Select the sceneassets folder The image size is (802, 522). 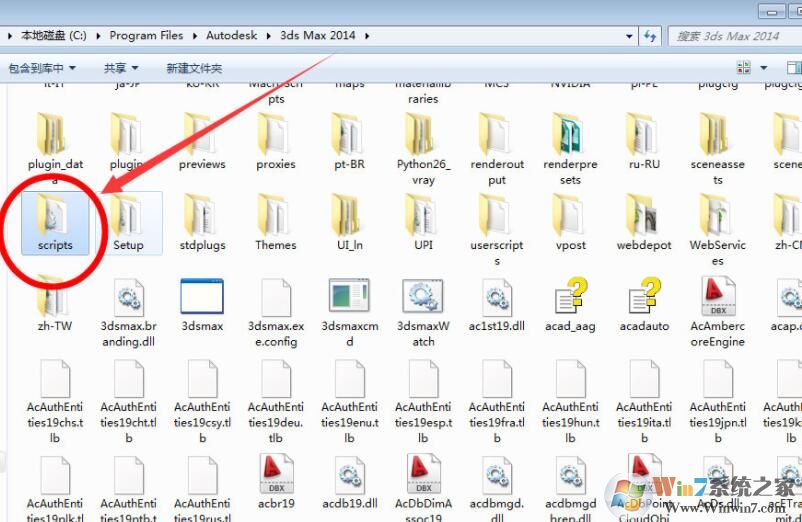[718, 149]
